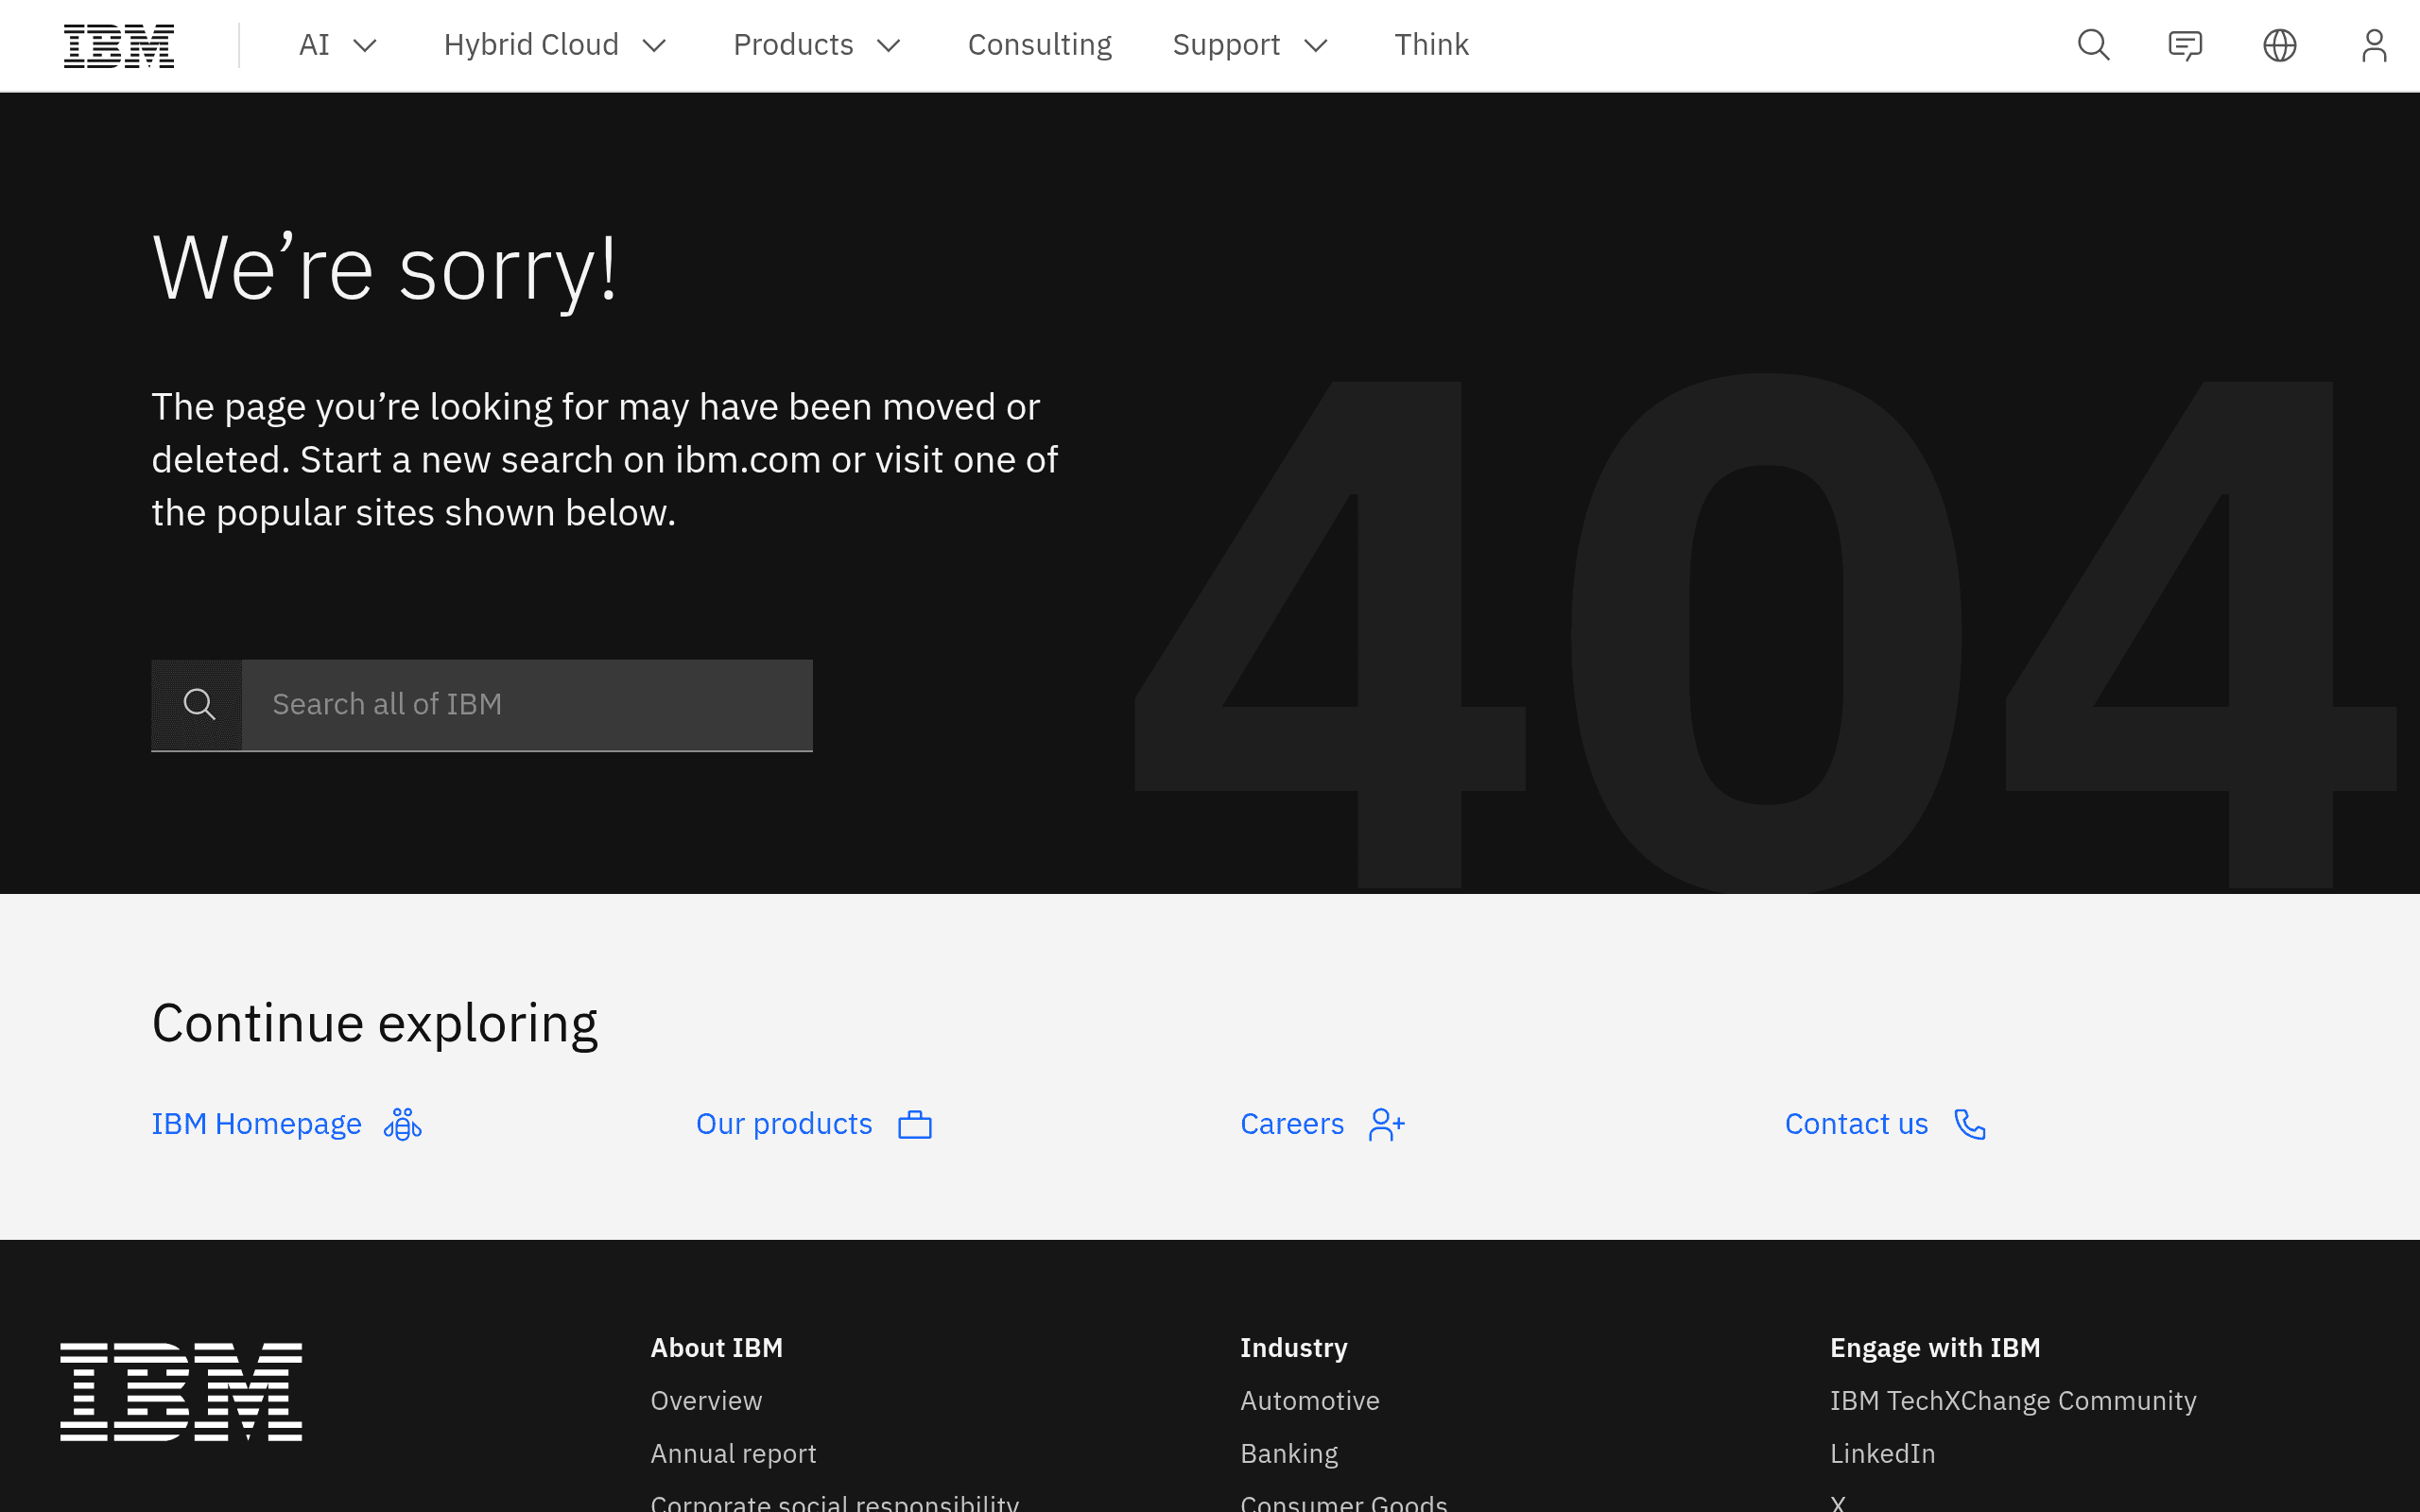Image resolution: width=2420 pixels, height=1512 pixels.
Task: Click the IBM logo in the top navigation
Action: pos(119,46)
